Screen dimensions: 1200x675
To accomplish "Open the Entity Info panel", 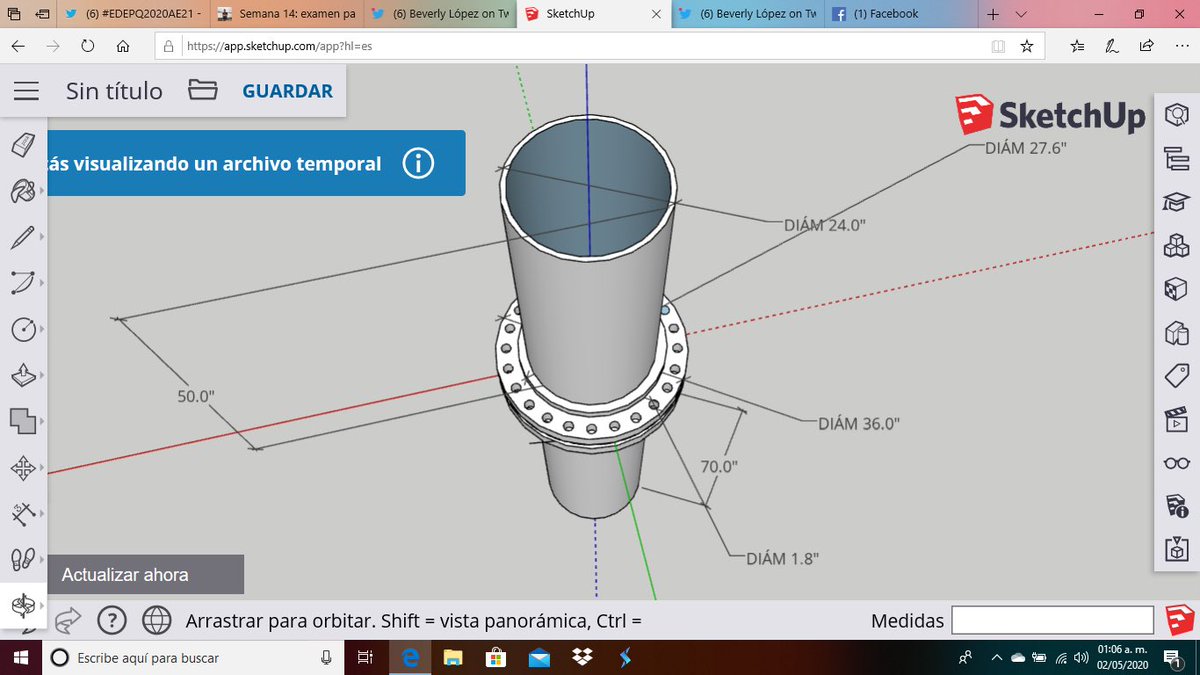I will click(1177, 115).
